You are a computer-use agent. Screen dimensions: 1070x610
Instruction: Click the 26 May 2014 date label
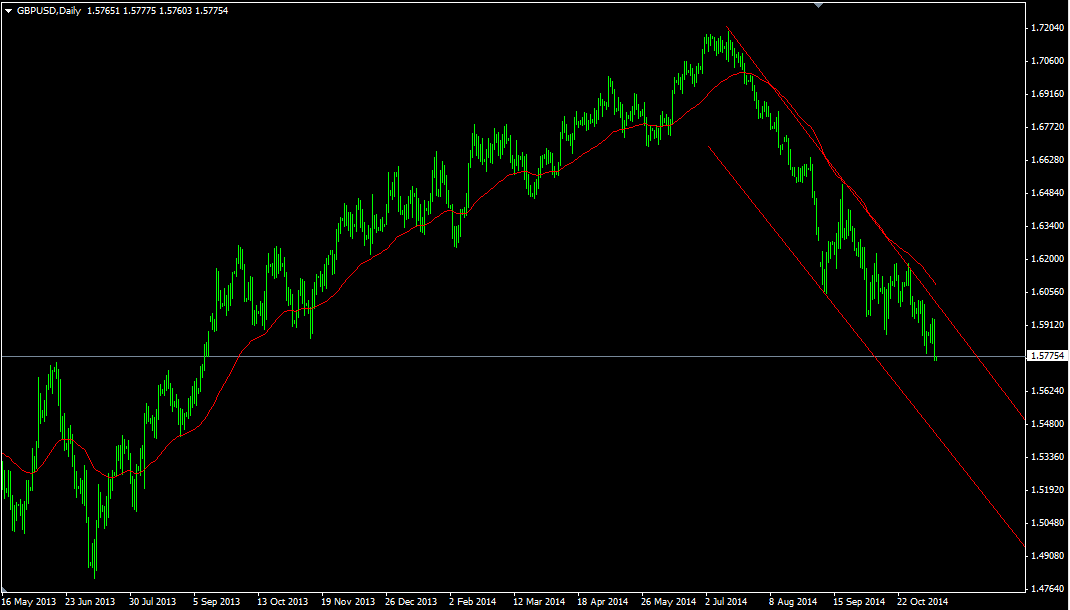(x=669, y=602)
